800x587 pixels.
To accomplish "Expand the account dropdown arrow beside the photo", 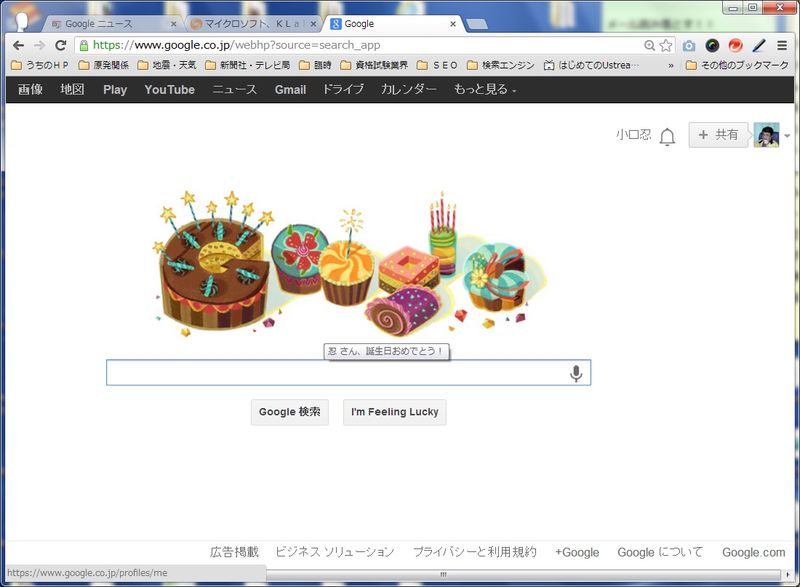I will coord(787,136).
